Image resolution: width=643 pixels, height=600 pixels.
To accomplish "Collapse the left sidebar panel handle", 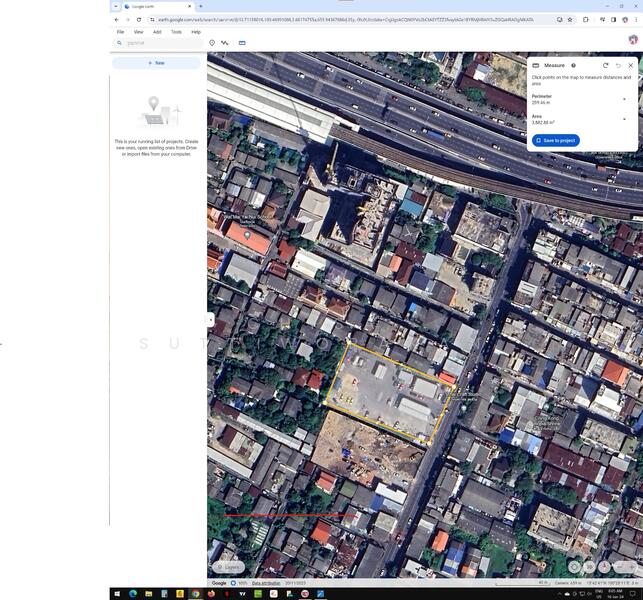I will [x=209, y=320].
